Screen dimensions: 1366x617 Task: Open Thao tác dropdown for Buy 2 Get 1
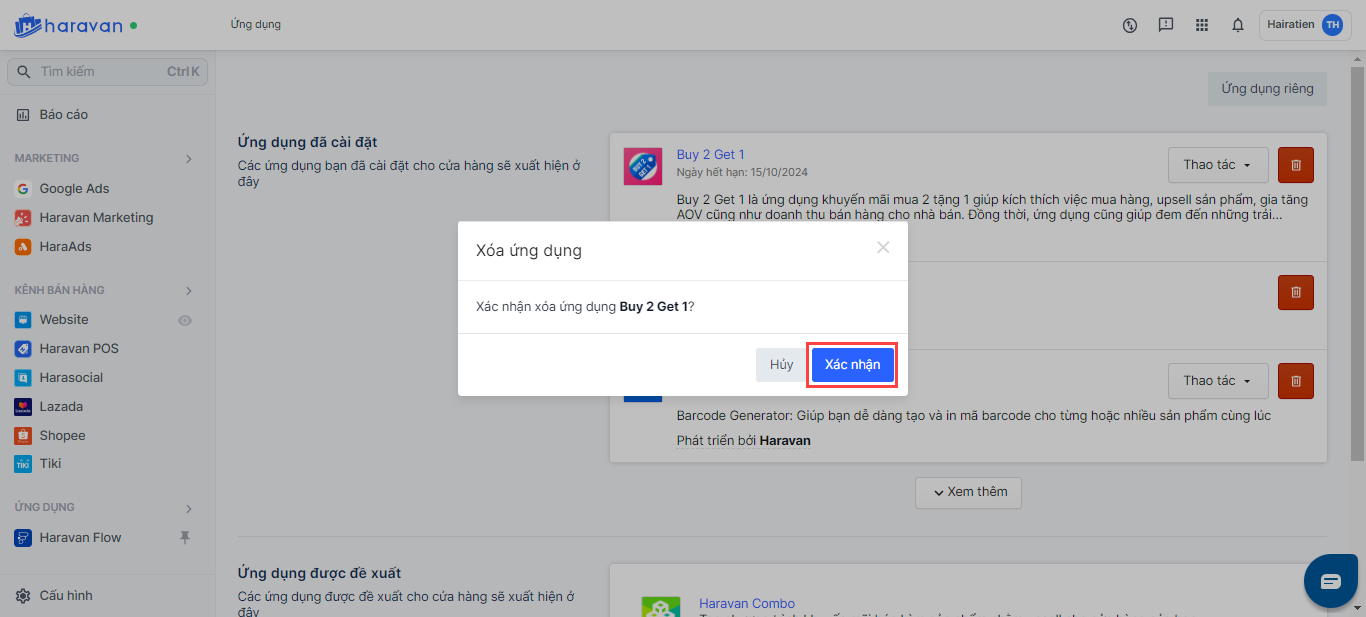click(1218, 165)
